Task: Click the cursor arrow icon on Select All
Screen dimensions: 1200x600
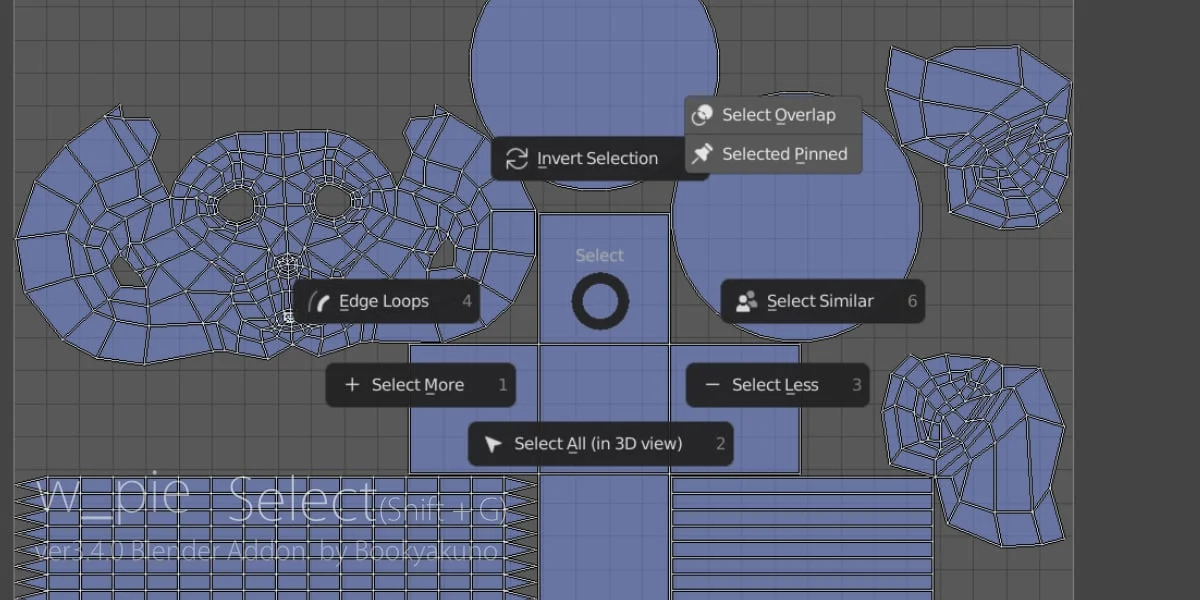Action: tap(492, 444)
